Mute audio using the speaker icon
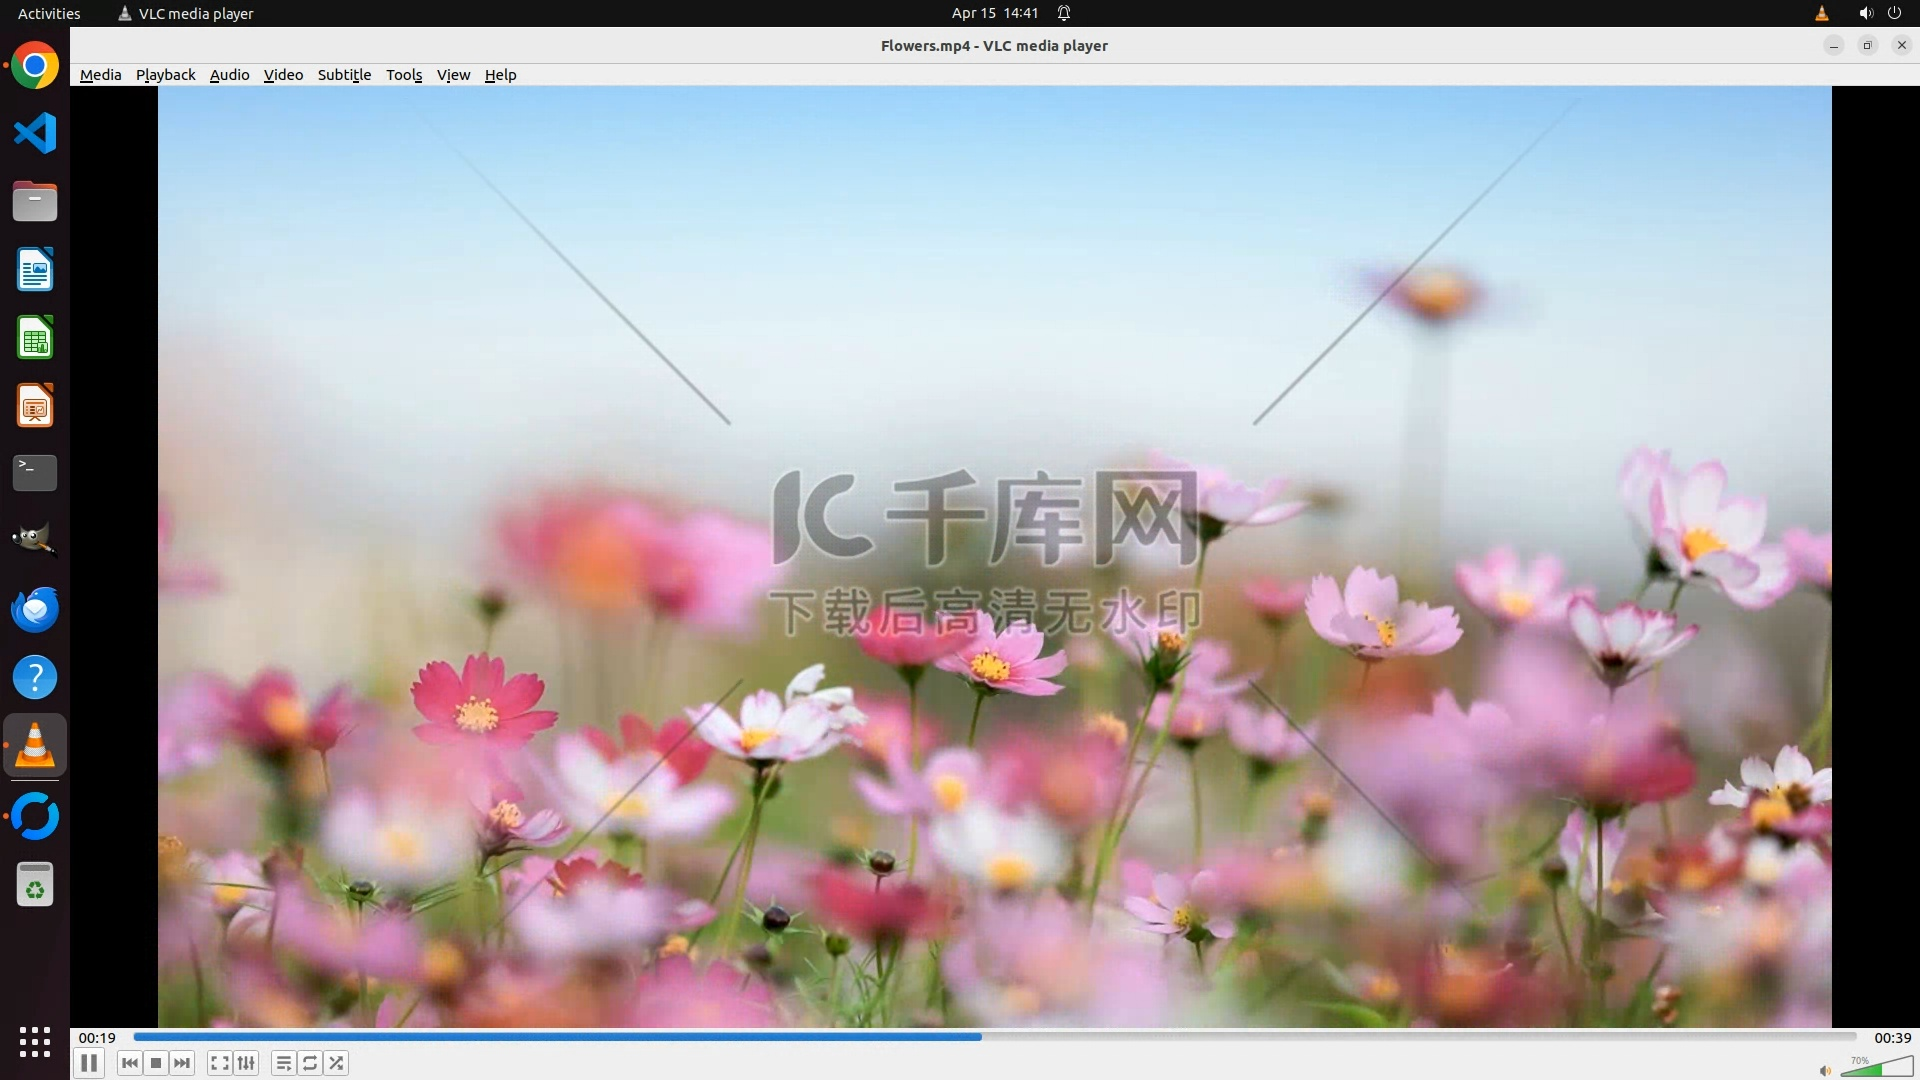This screenshot has height=1080, width=1920. point(1825,1071)
